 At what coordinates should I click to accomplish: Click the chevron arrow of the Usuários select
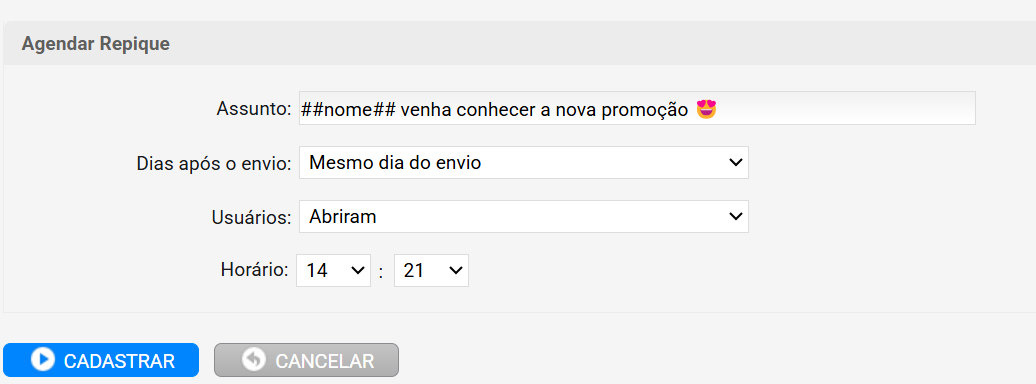click(735, 217)
